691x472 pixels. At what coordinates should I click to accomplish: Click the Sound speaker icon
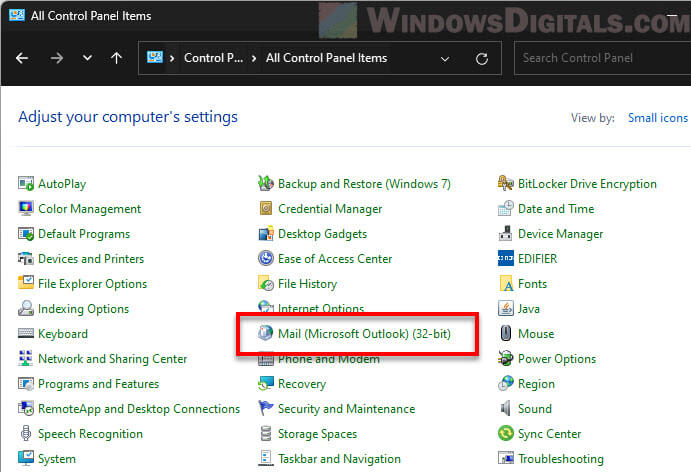[505, 408]
